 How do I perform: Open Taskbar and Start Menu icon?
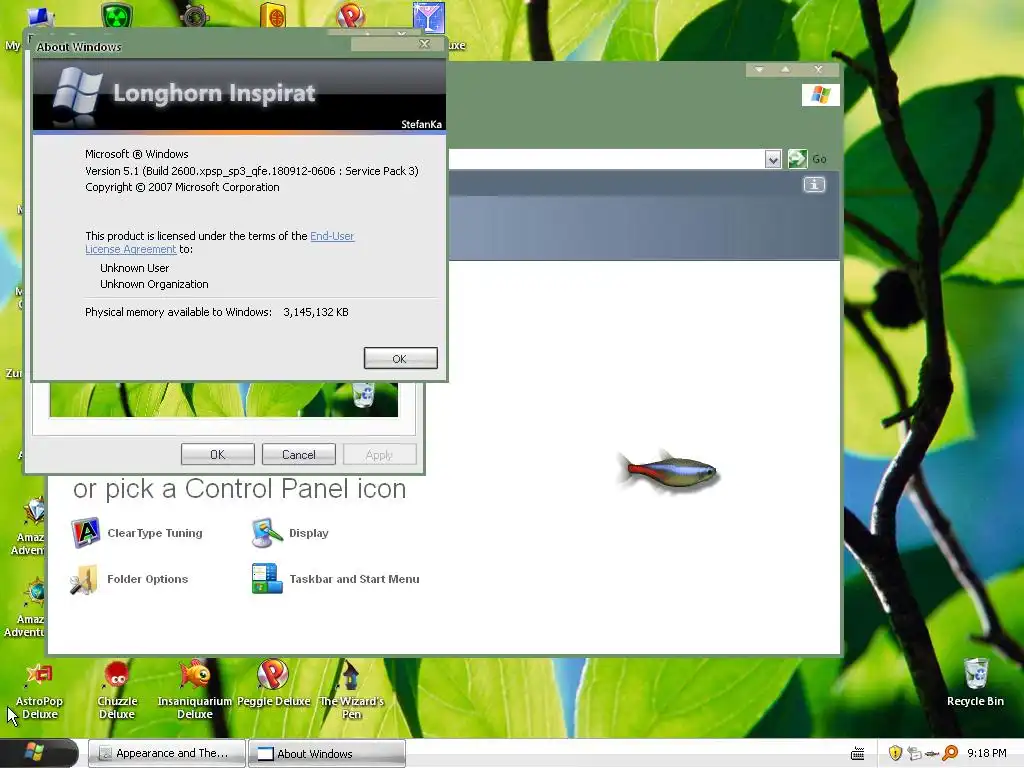tap(336, 579)
